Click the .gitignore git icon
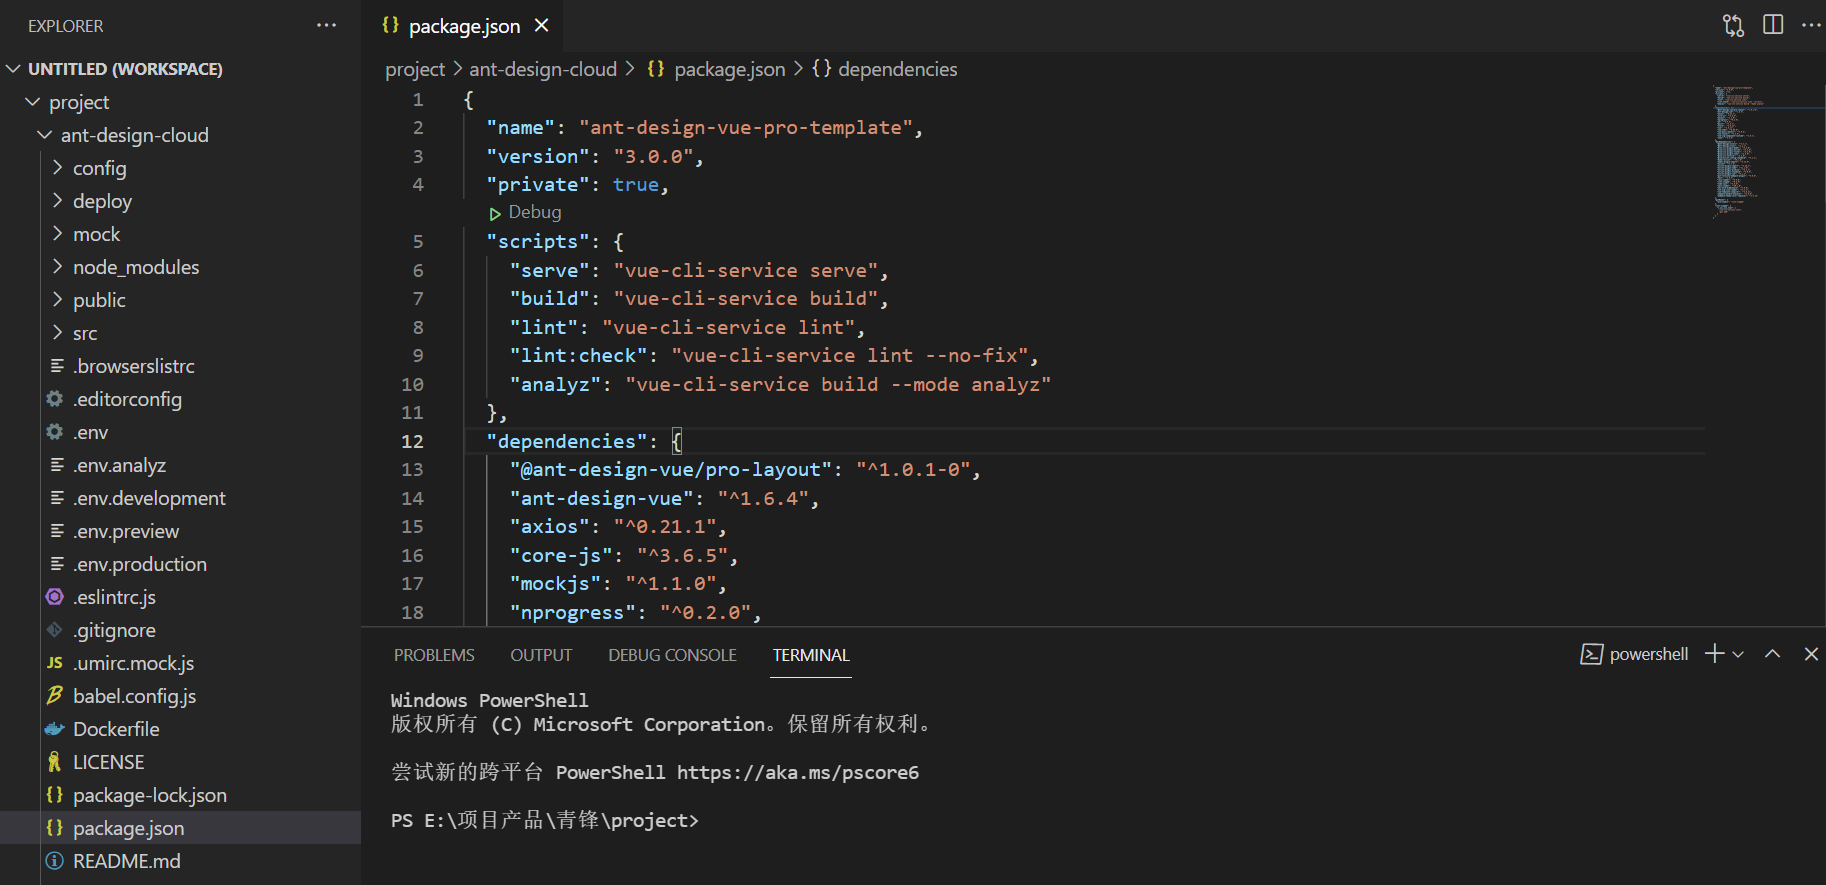Viewport: 1826px width, 885px height. click(55, 630)
